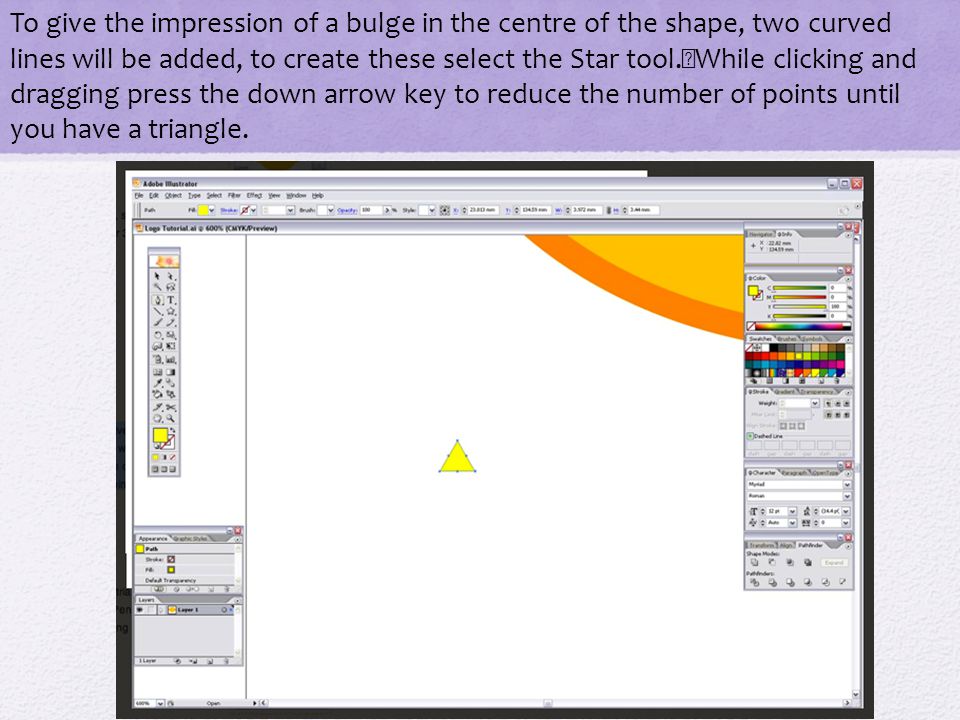Select the Pencil tool
The width and height of the screenshot is (960, 720).
pos(171,323)
